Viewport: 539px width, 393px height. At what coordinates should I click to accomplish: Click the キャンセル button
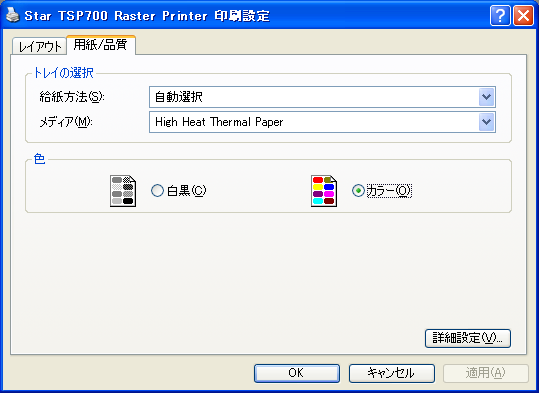(x=392, y=373)
